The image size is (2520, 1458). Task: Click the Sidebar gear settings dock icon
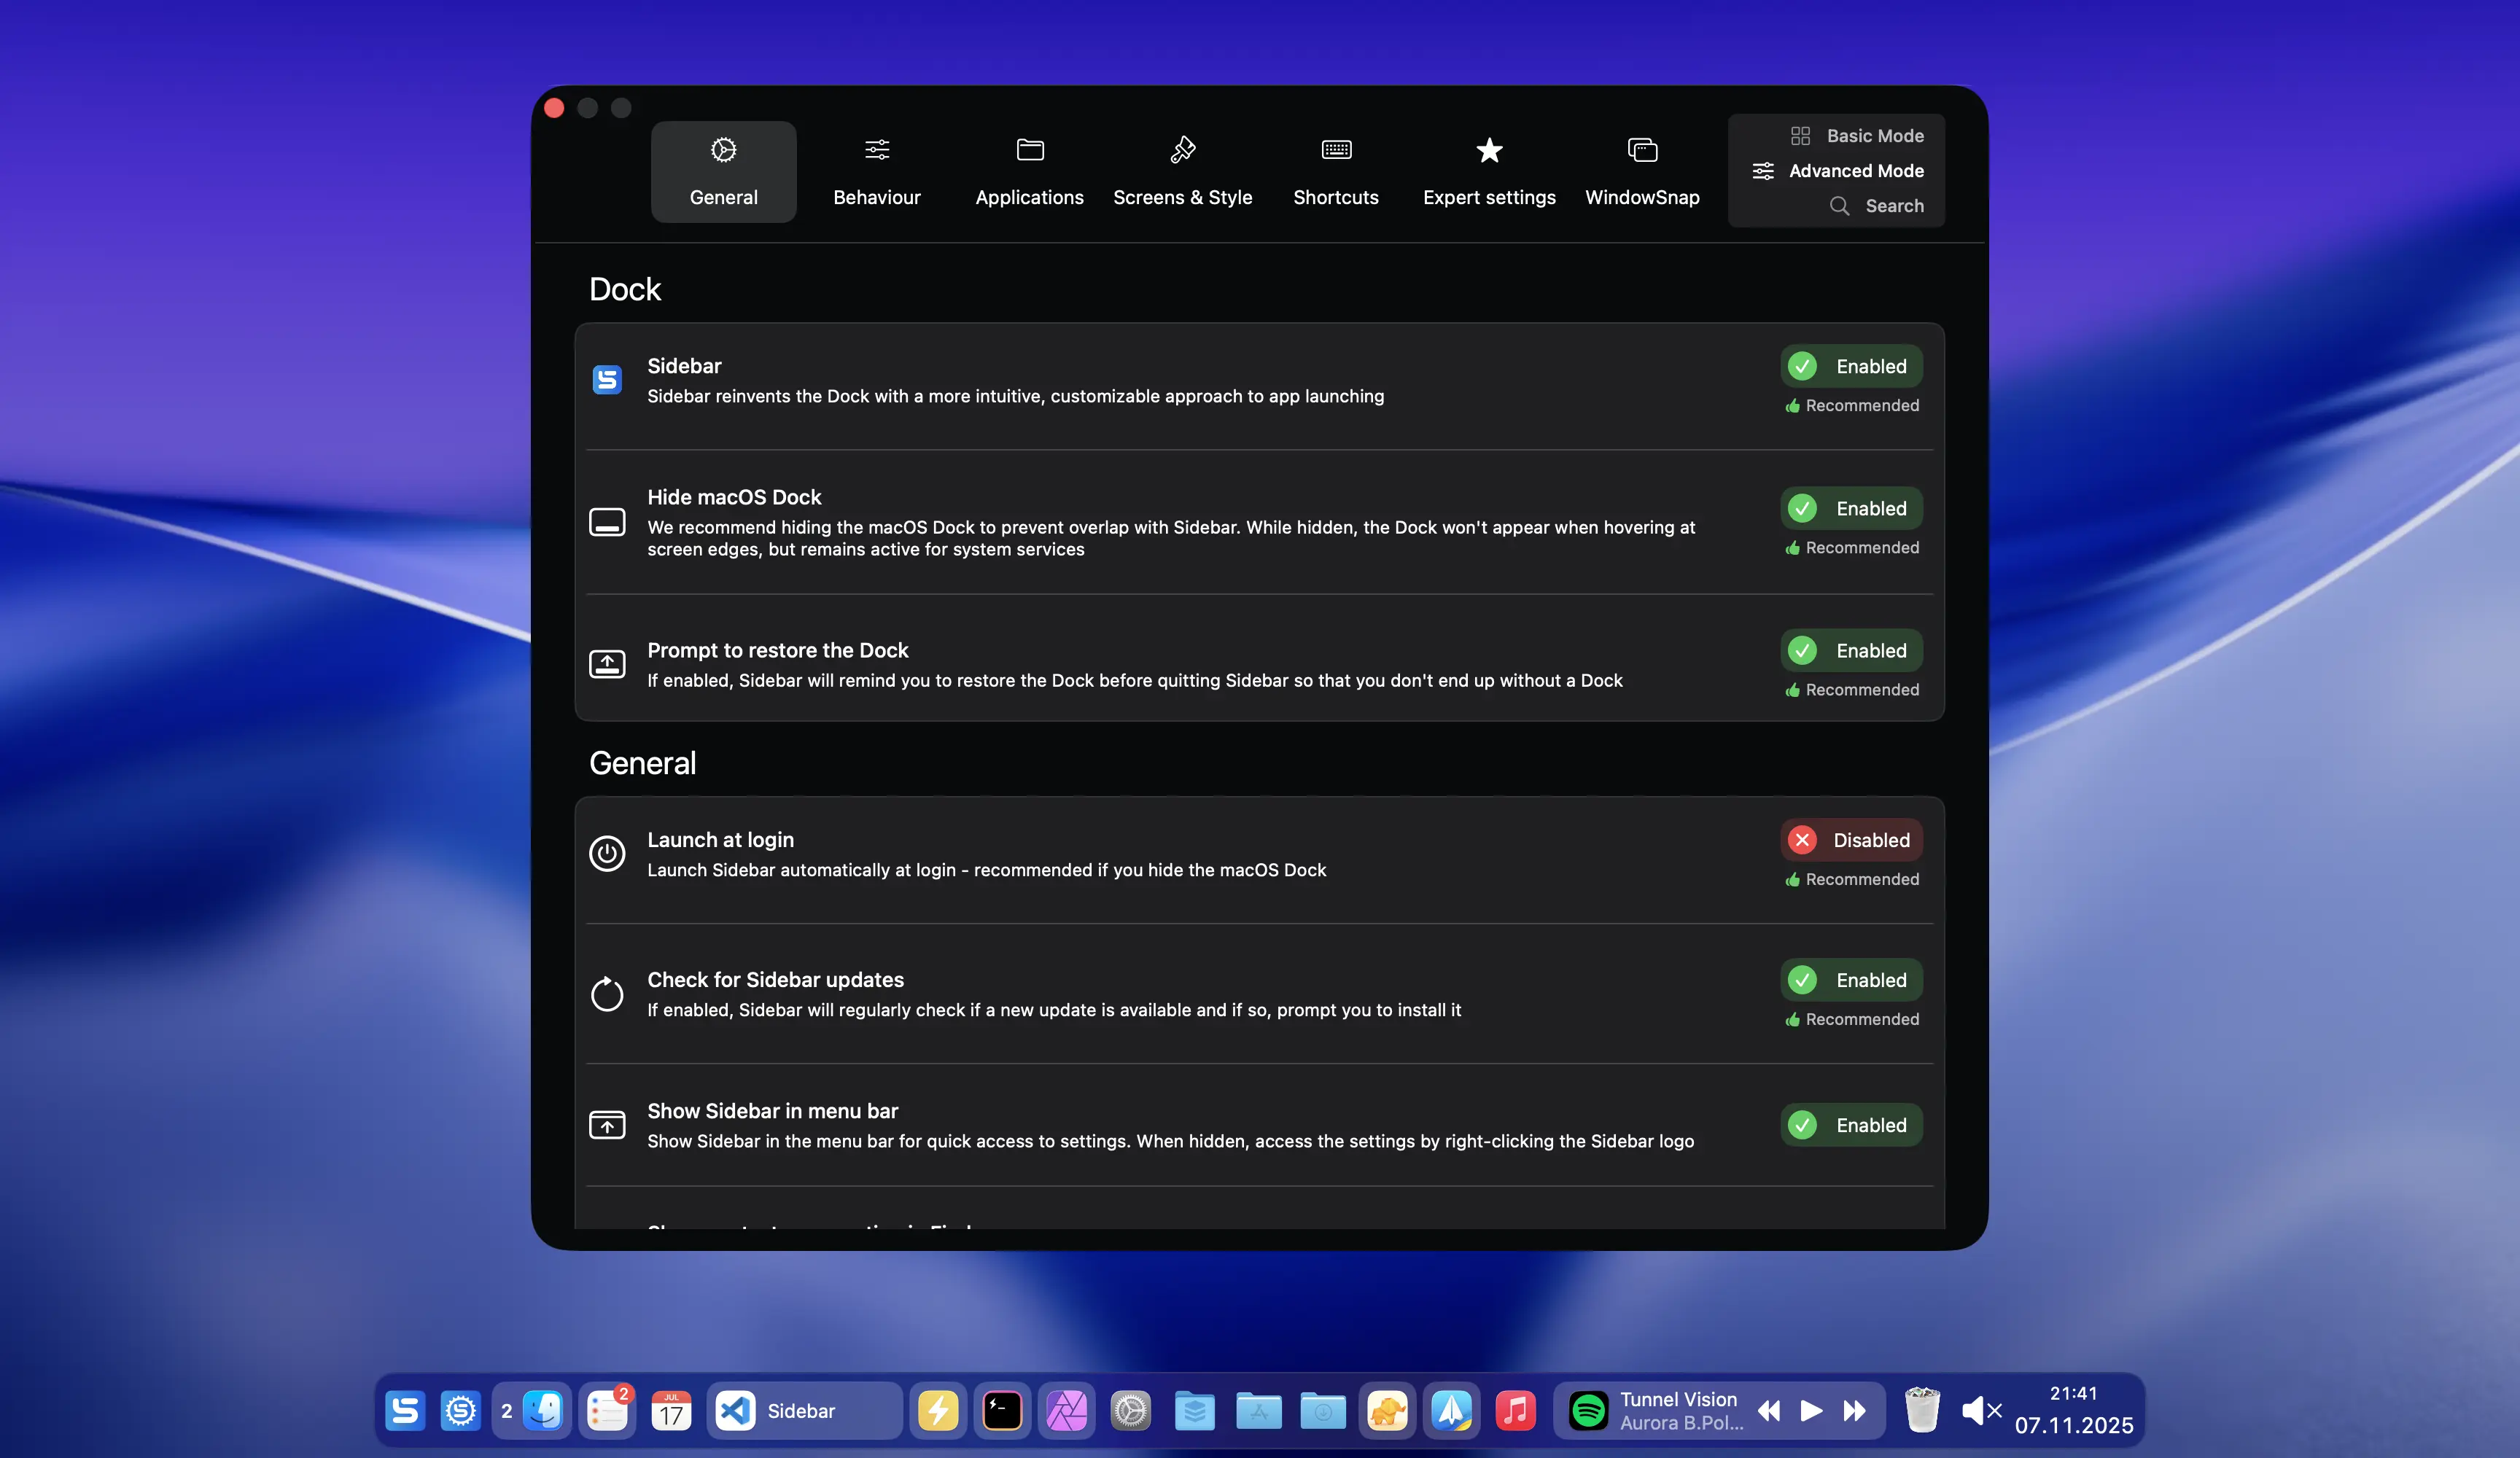460,1410
